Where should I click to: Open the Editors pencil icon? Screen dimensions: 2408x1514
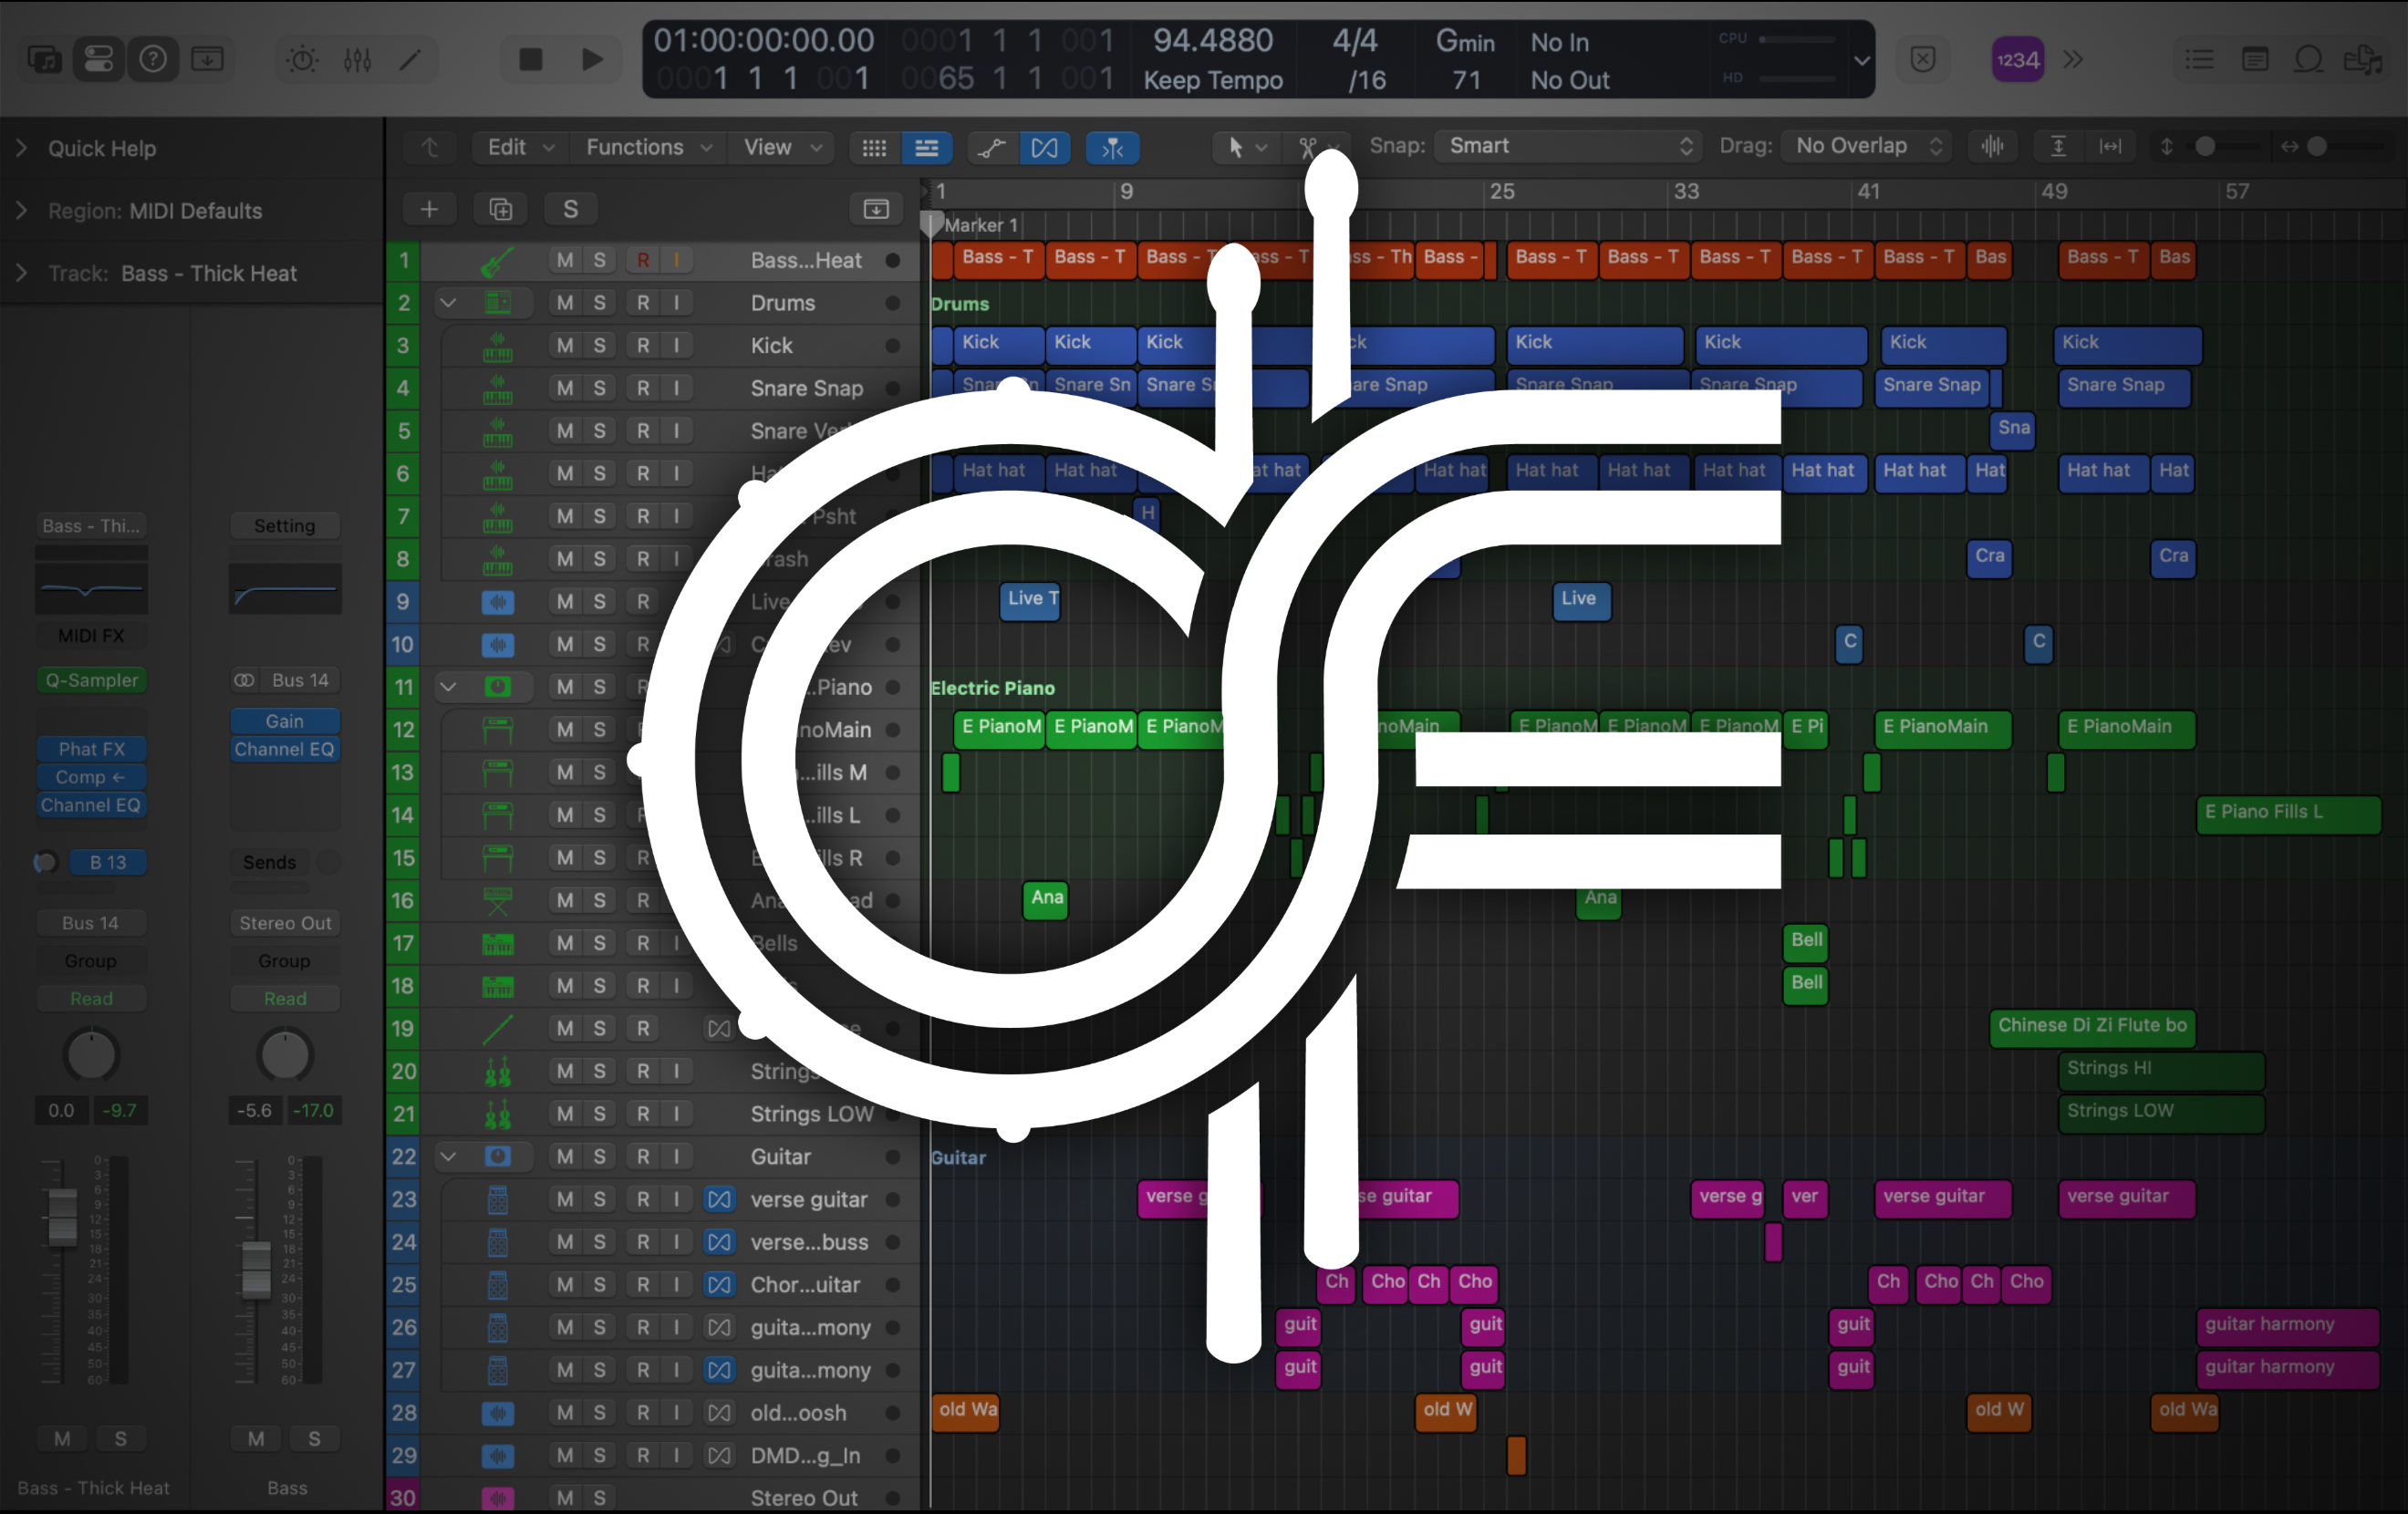[x=410, y=60]
